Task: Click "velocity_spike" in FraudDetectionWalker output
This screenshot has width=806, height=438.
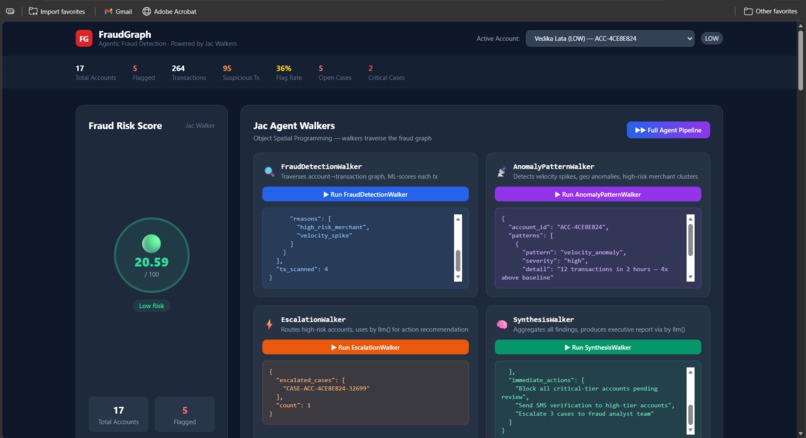Action: [x=324, y=235]
